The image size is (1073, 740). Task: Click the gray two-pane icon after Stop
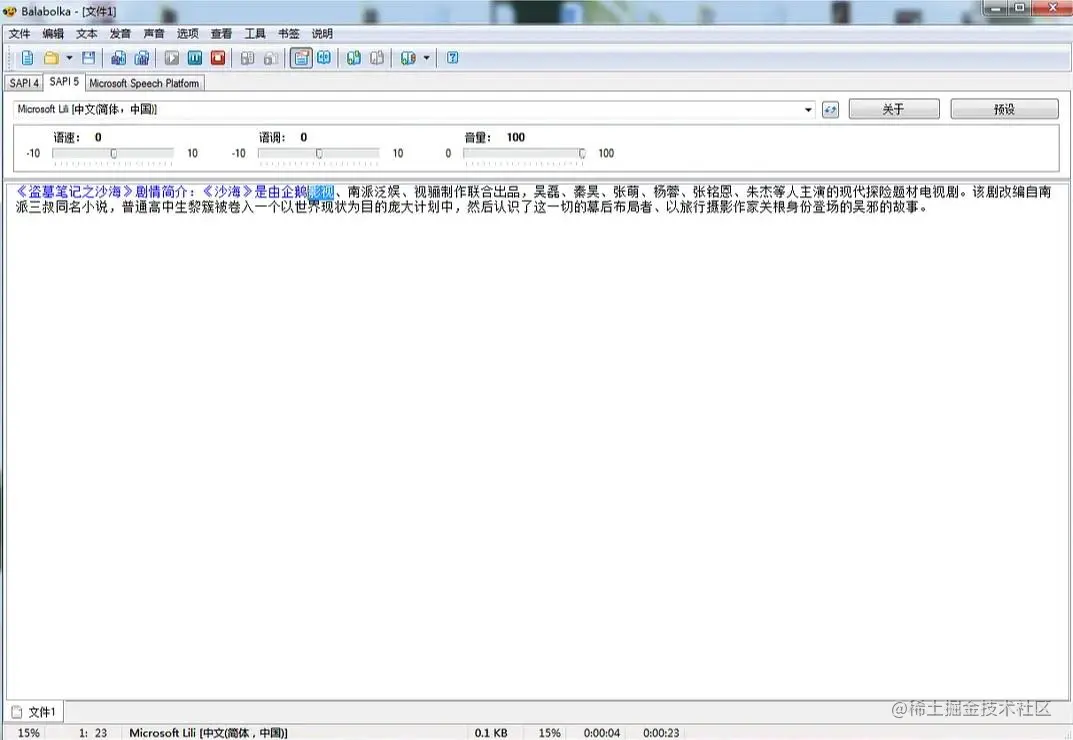point(248,58)
